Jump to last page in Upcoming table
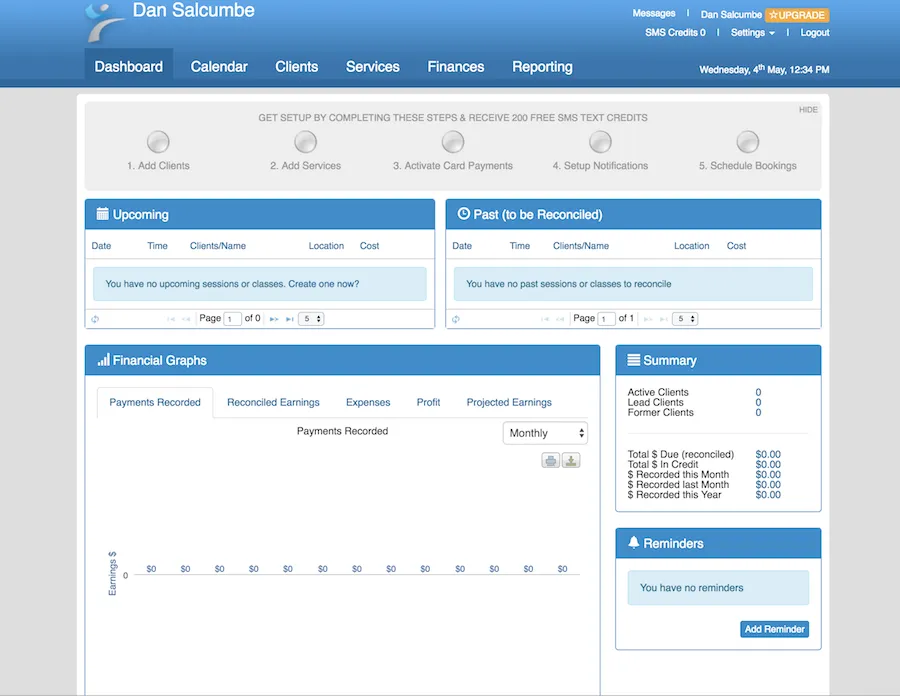Viewport: 900px width, 696px height. [290, 319]
